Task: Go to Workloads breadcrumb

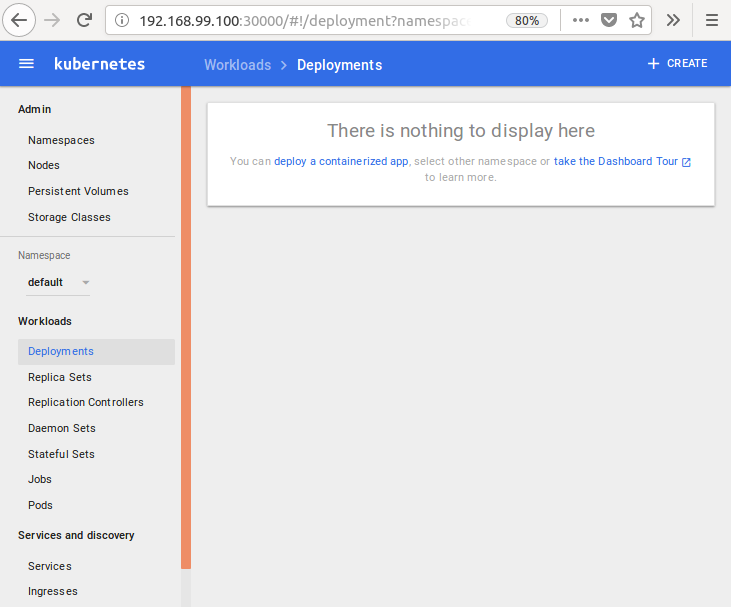Action: pos(238,65)
